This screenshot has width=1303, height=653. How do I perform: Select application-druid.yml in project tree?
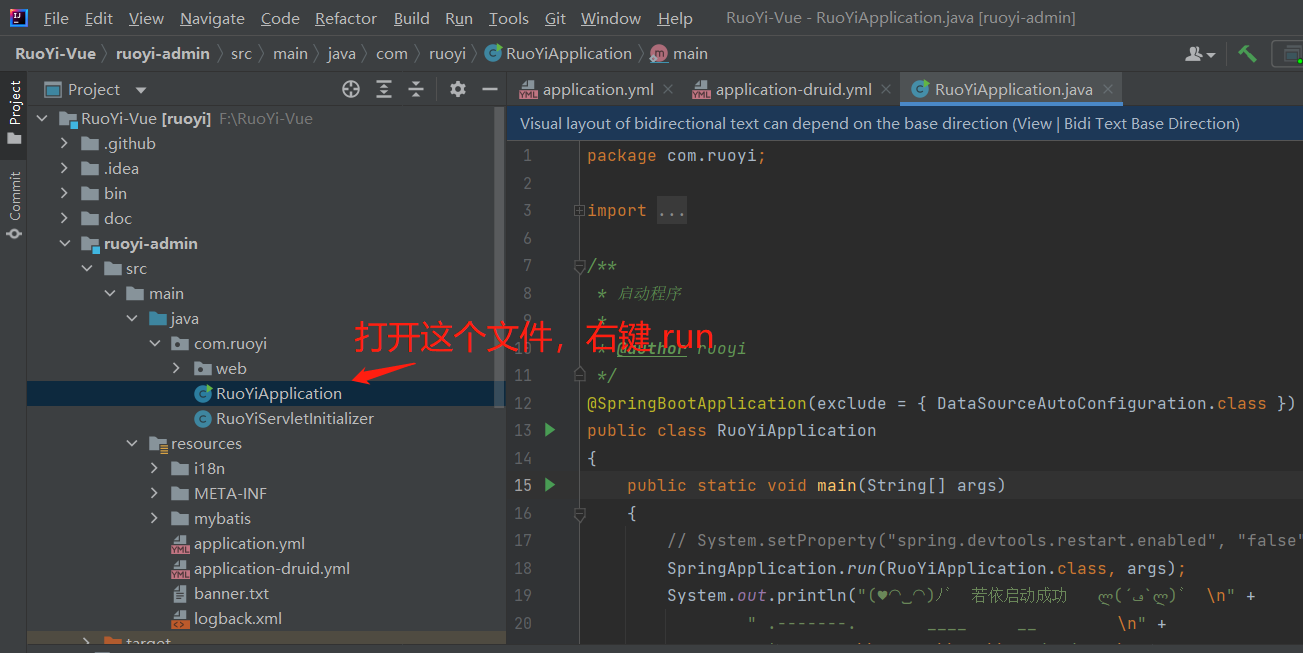tap(260, 568)
